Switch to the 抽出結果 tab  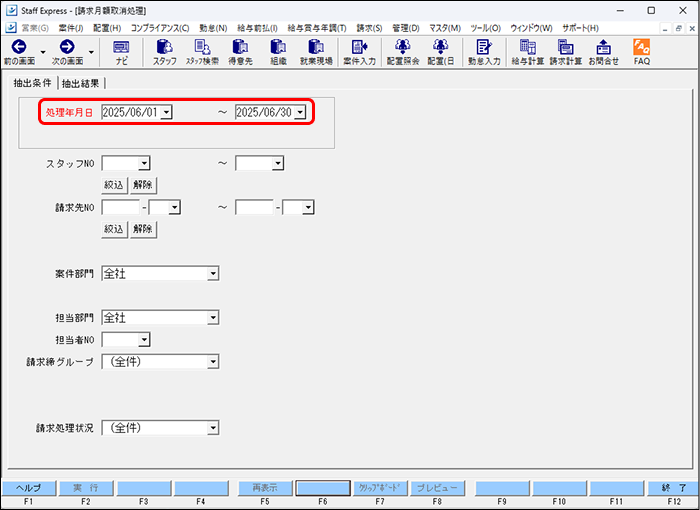81,84
